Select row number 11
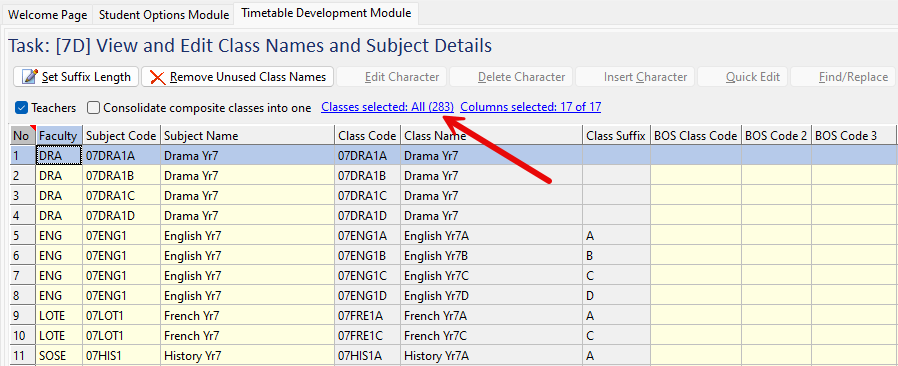 (x=22, y=356)
